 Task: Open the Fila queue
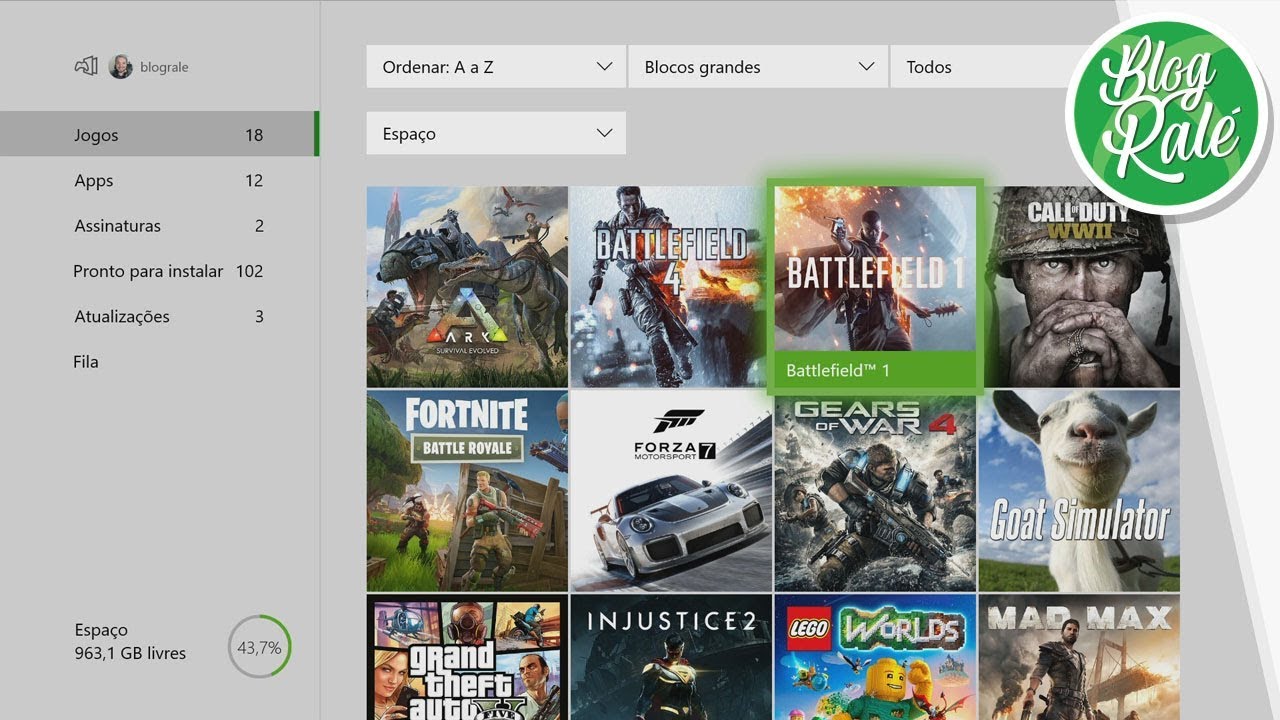[x=160, y=361]
